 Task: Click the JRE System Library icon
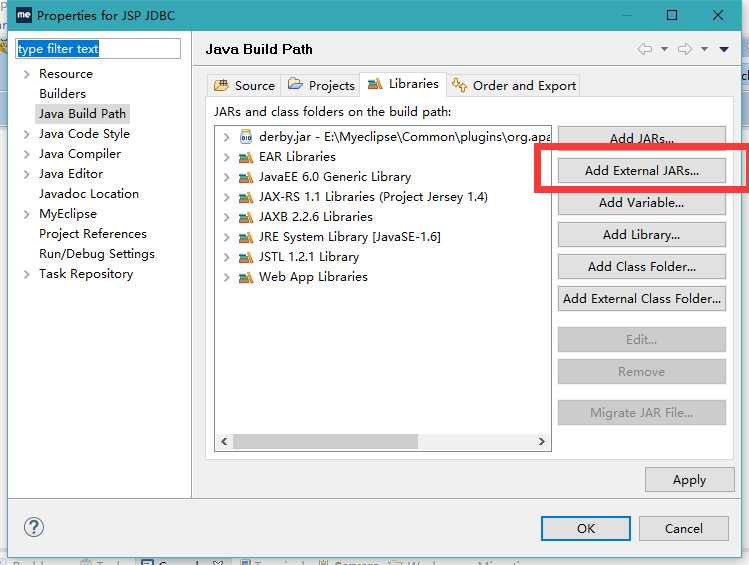(246, 237)
